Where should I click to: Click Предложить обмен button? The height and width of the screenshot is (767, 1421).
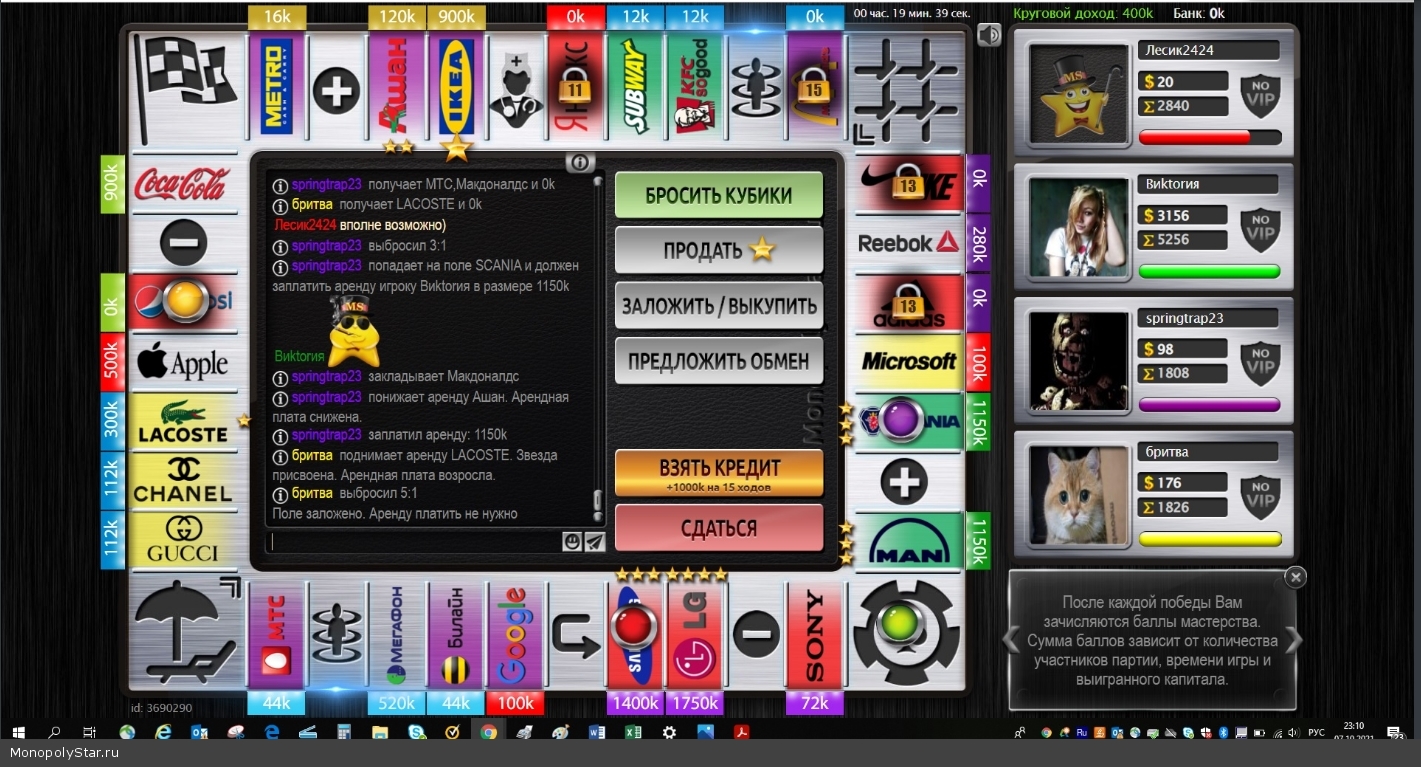718,360
